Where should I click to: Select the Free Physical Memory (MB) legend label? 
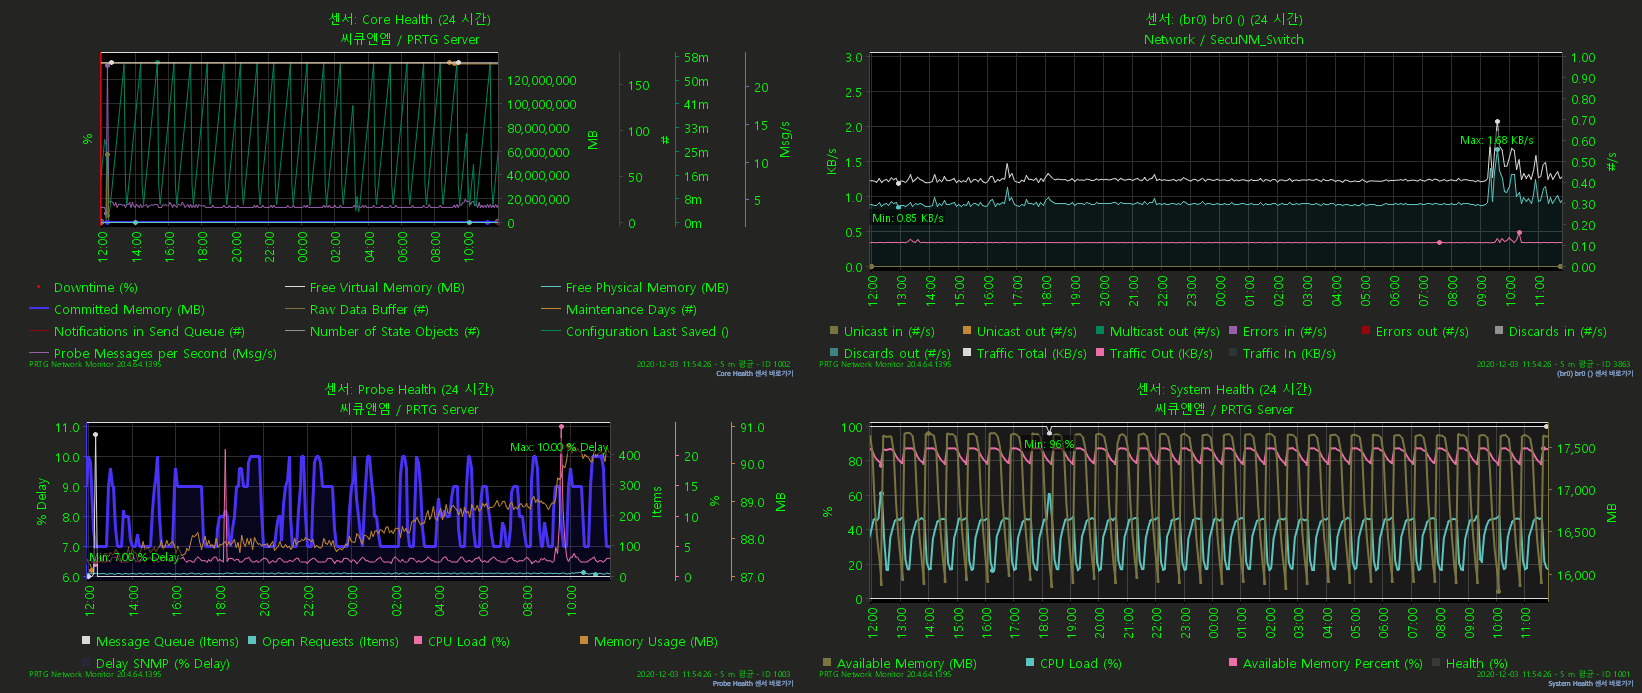pyautogui.click(x=647, y=288)
